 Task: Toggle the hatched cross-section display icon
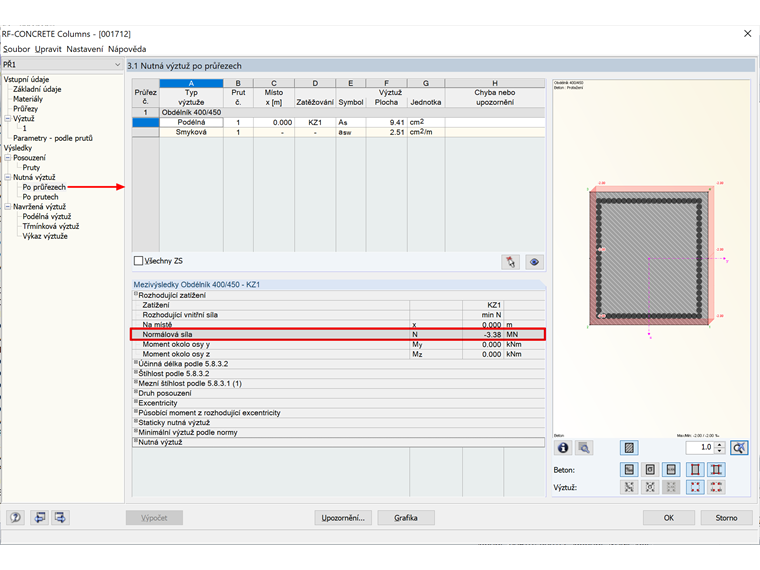click(629, 448)
